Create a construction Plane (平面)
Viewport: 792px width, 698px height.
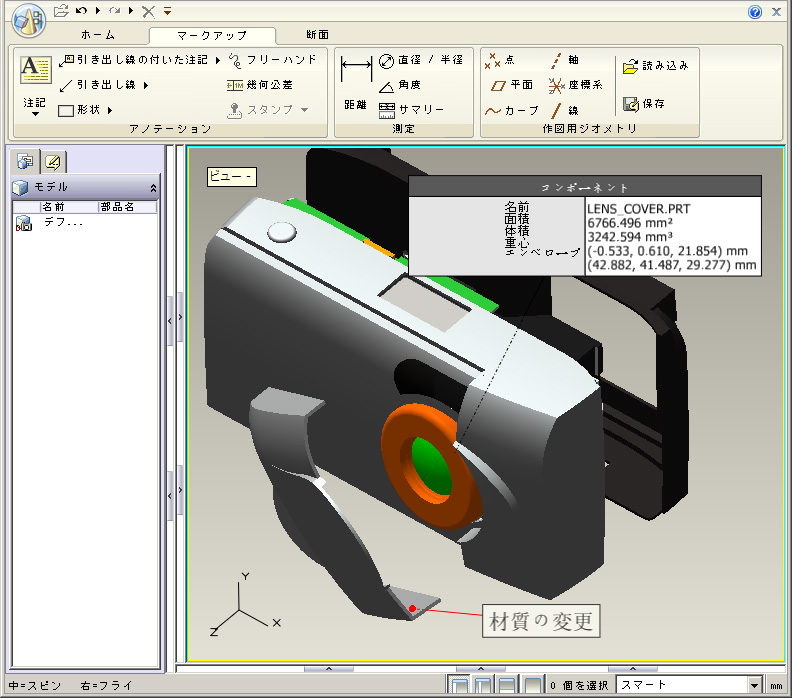coord(512,85)
